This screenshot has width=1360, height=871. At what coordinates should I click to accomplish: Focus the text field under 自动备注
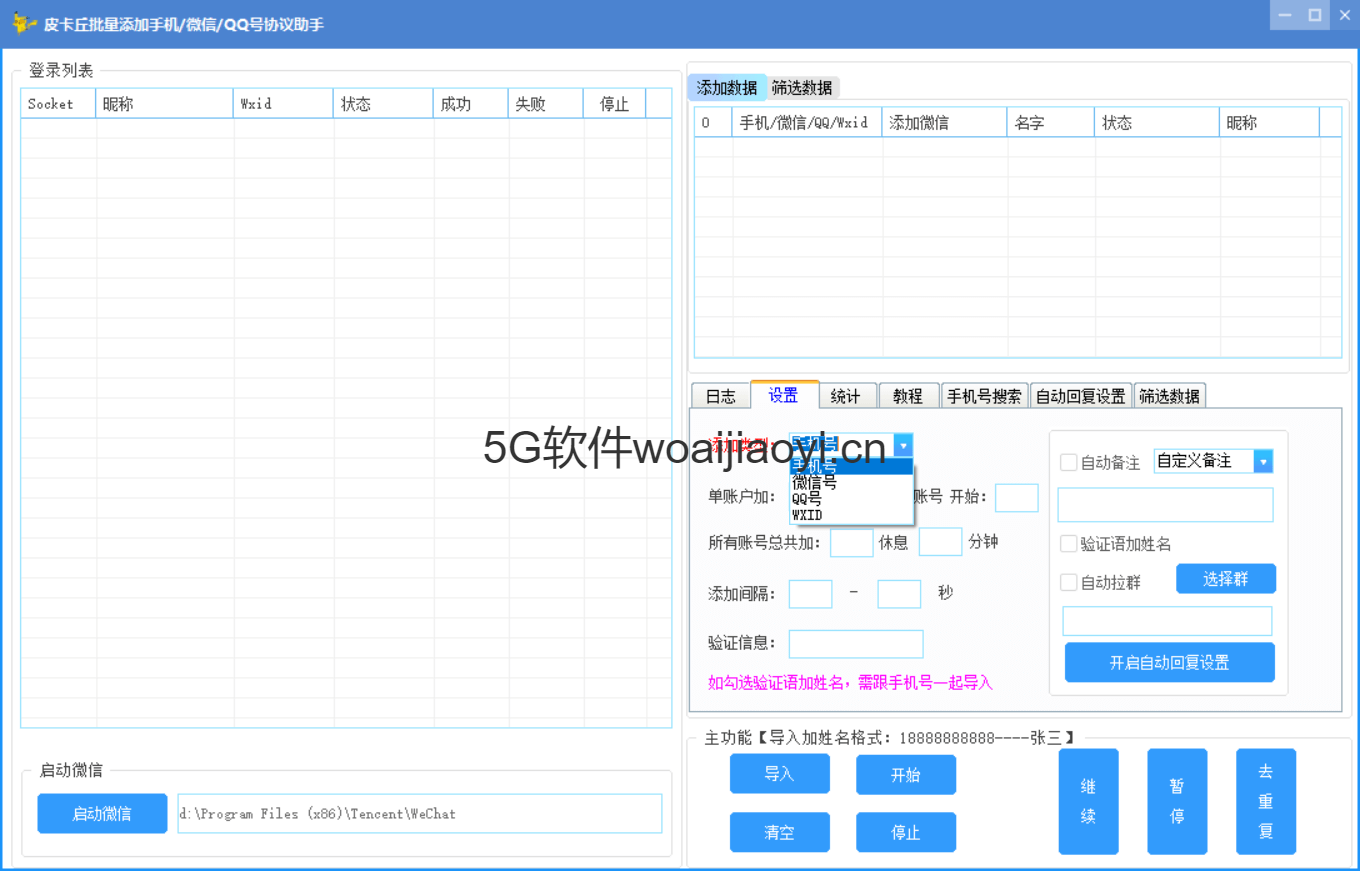tap(1166, 505)
